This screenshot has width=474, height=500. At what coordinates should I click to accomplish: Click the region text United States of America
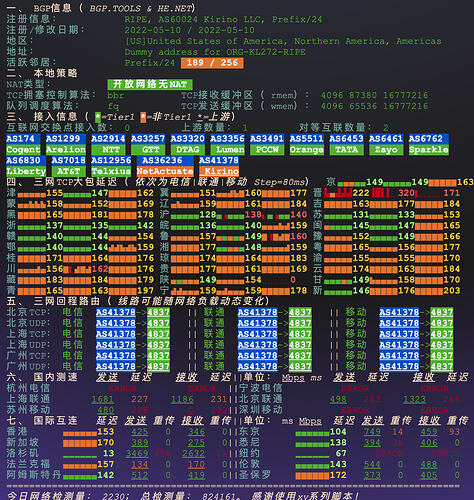(x=216, y=41)
